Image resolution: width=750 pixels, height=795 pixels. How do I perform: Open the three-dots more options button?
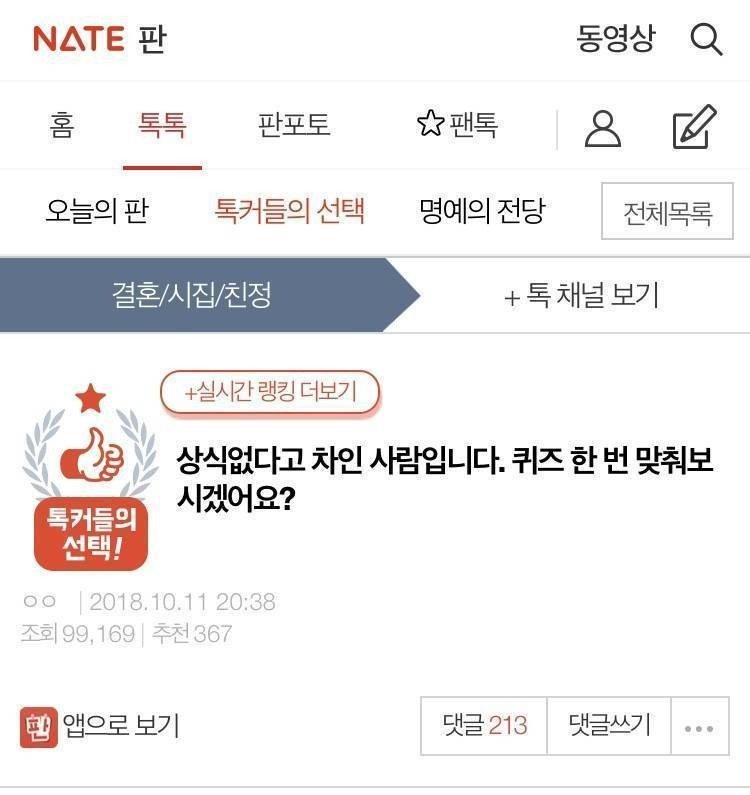point(699,727)
